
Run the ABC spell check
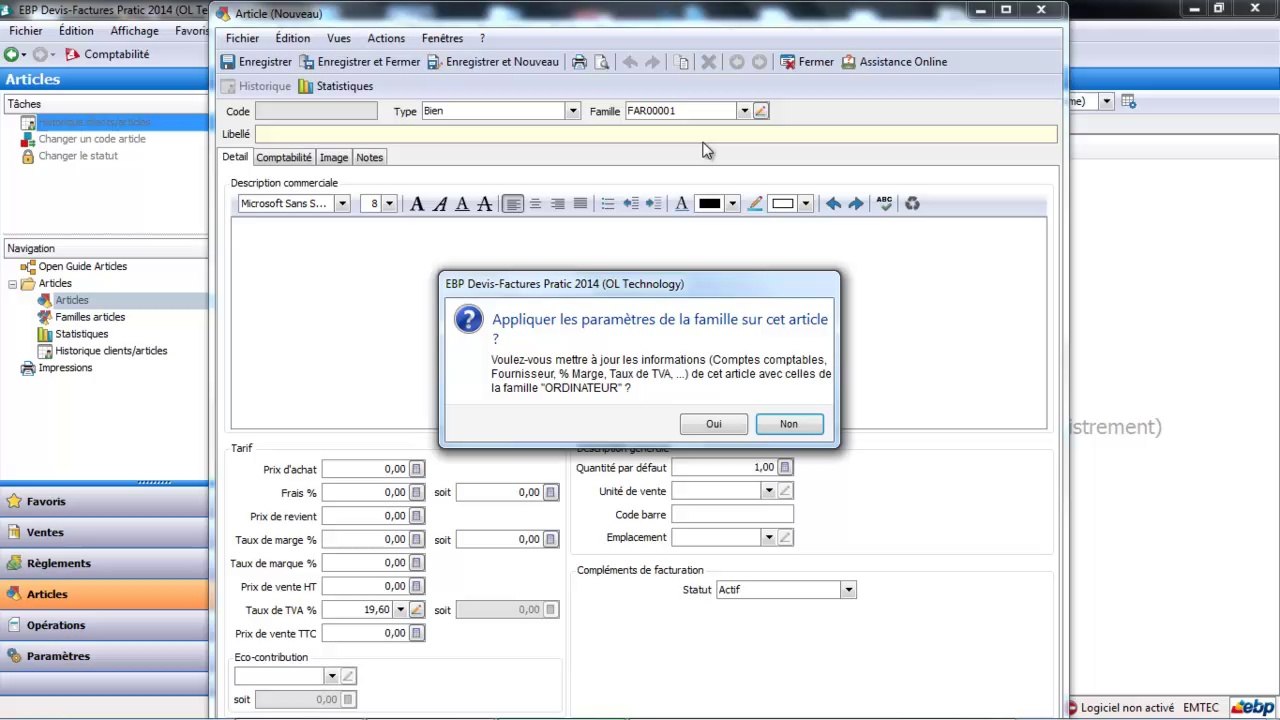[884, 203]
